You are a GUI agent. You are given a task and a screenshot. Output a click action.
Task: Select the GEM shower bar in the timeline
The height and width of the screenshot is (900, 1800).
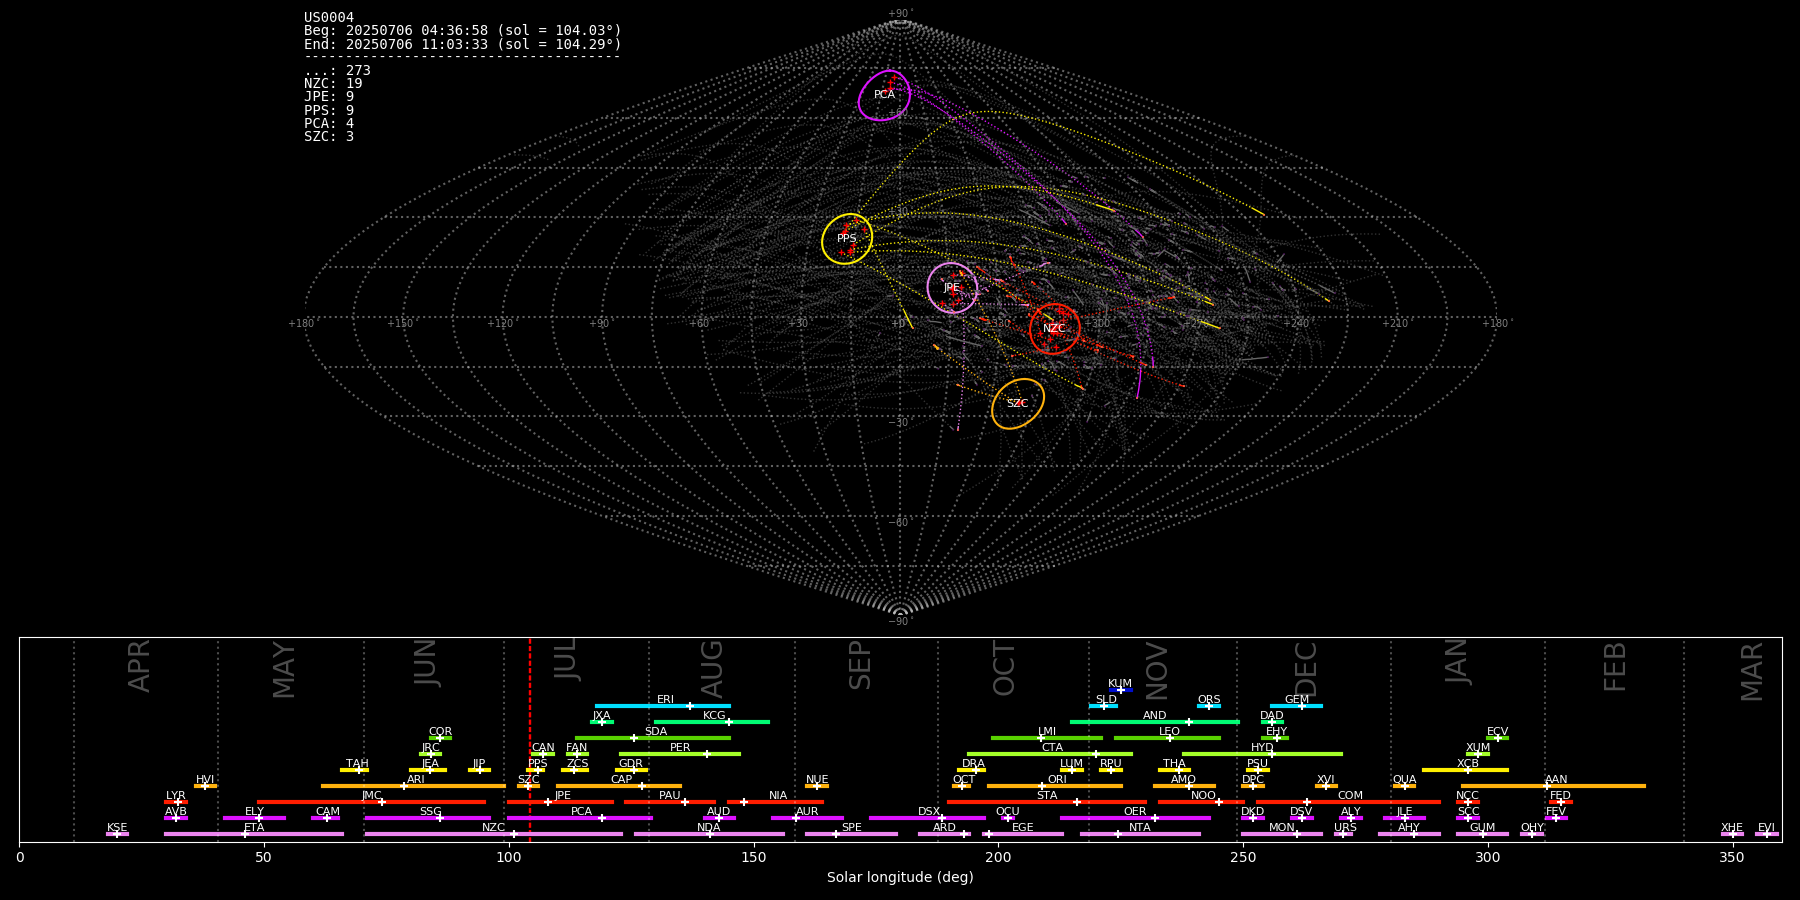point(1296,706)
